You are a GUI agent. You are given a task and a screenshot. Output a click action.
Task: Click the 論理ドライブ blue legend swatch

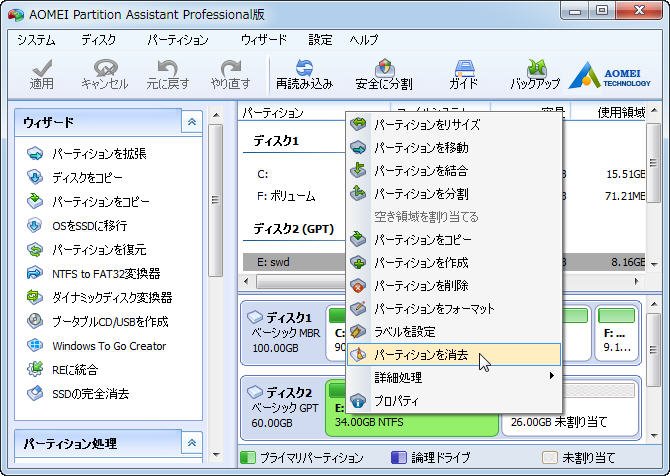tap(398, 458)
